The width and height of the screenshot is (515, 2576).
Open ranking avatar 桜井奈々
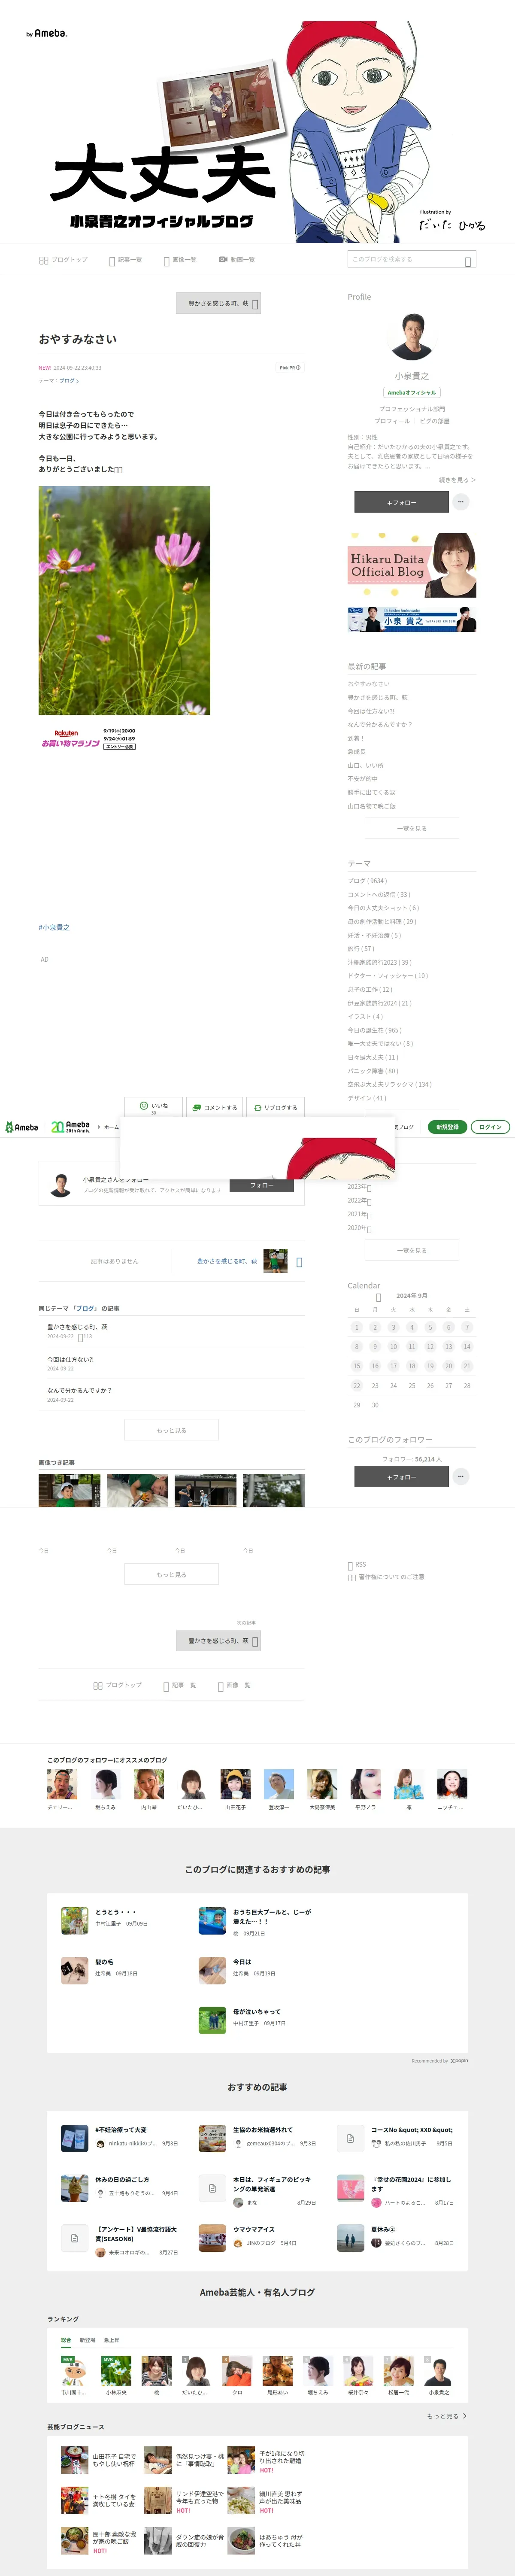(358, 2371)
